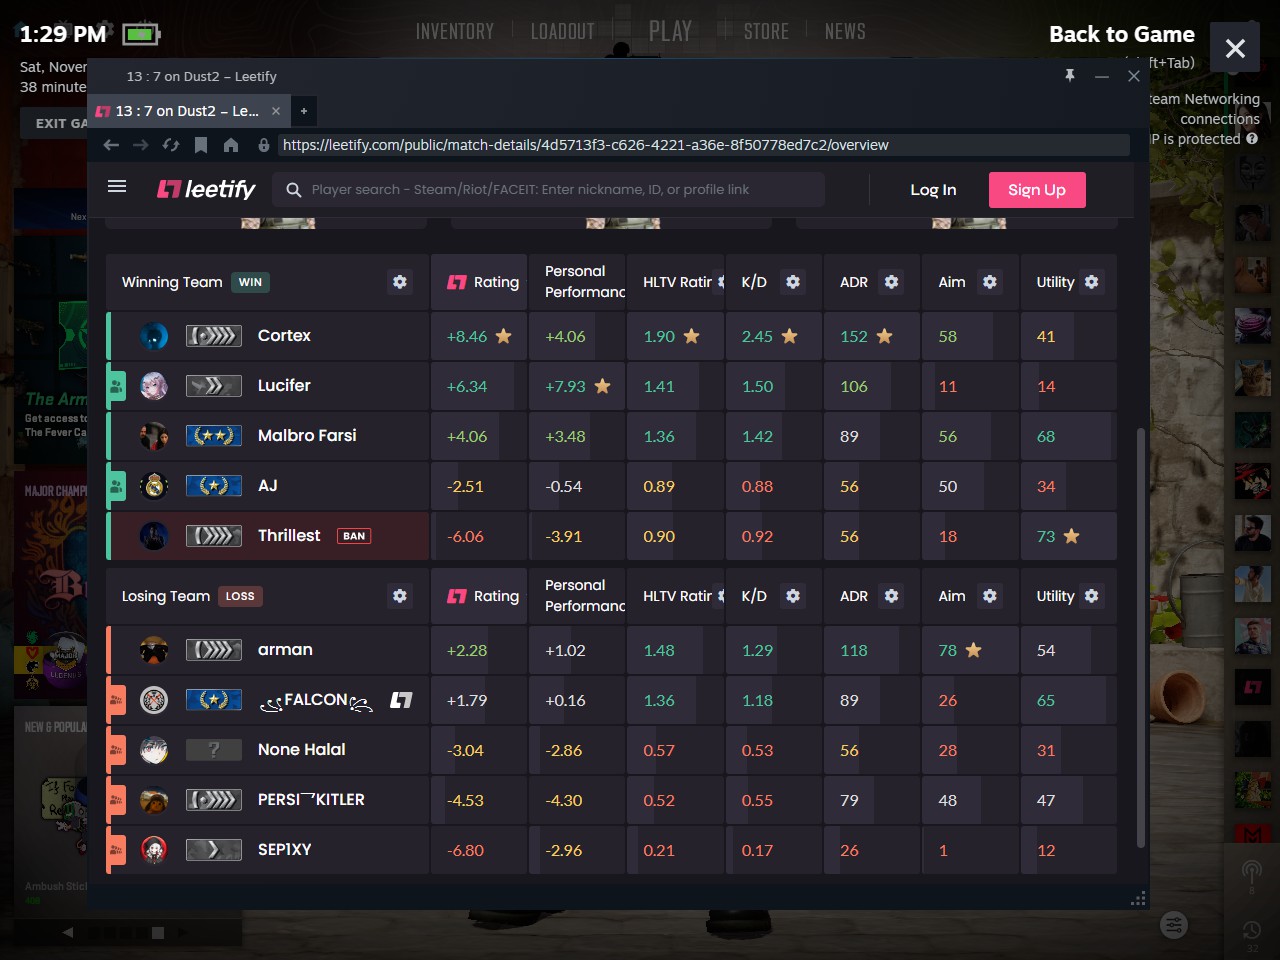Open ADR column settings in Winning Team
The image size is (1280, 960).
click(x=891, y=282)
